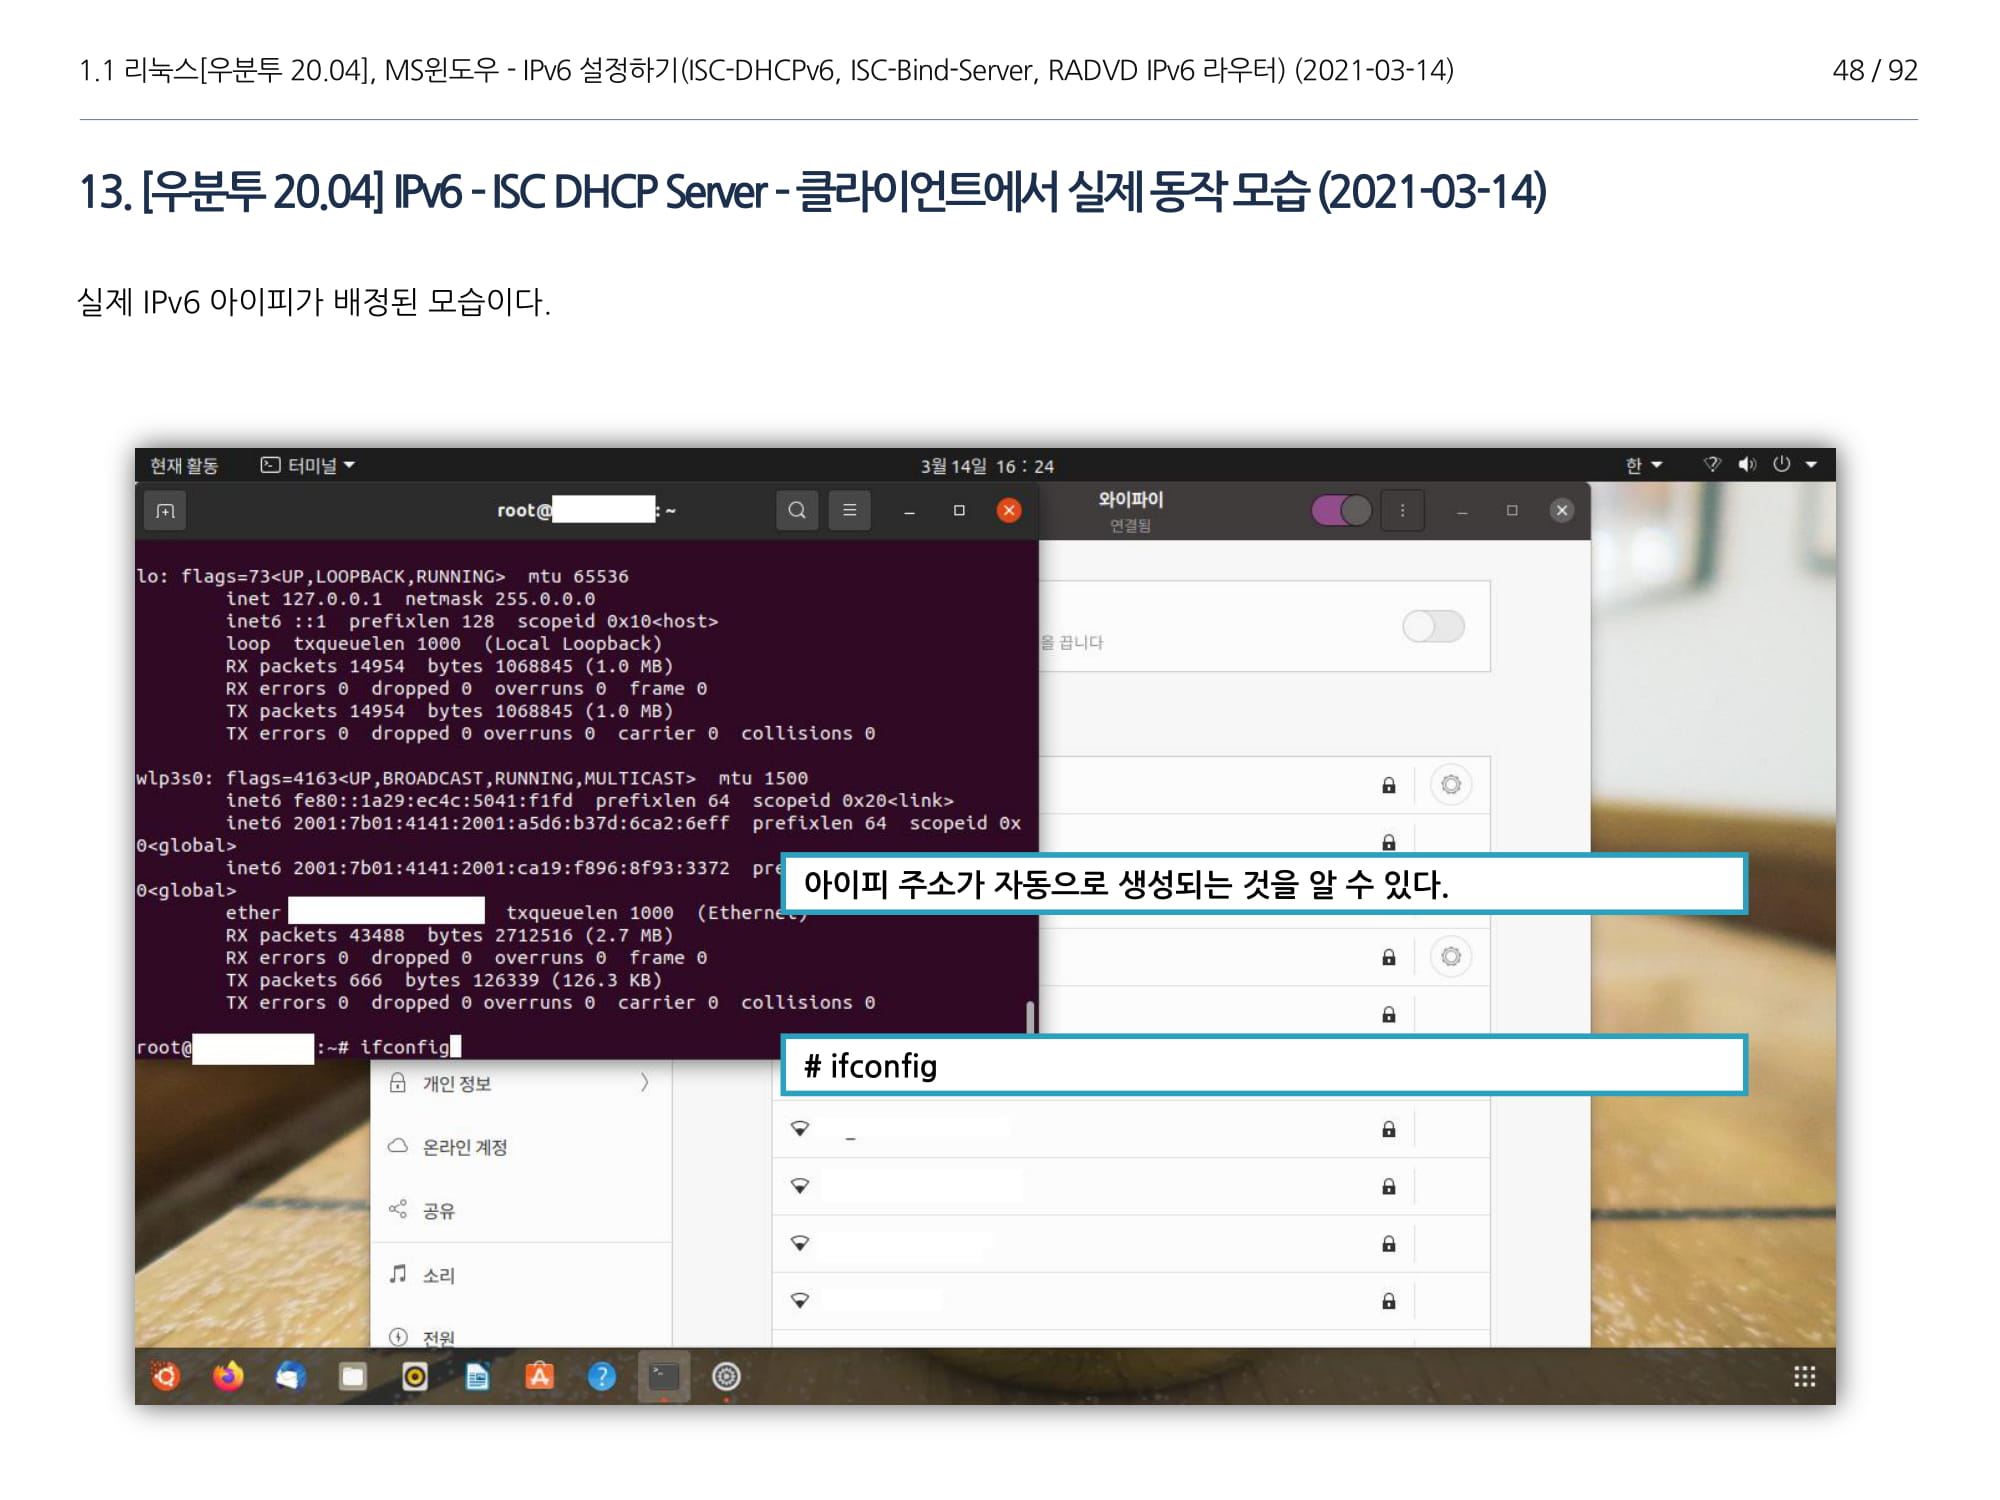Toggle the Wi-Fi enabled switch off
The width and height of the screenshot is (2000, 1500).
pos(1341,511)
